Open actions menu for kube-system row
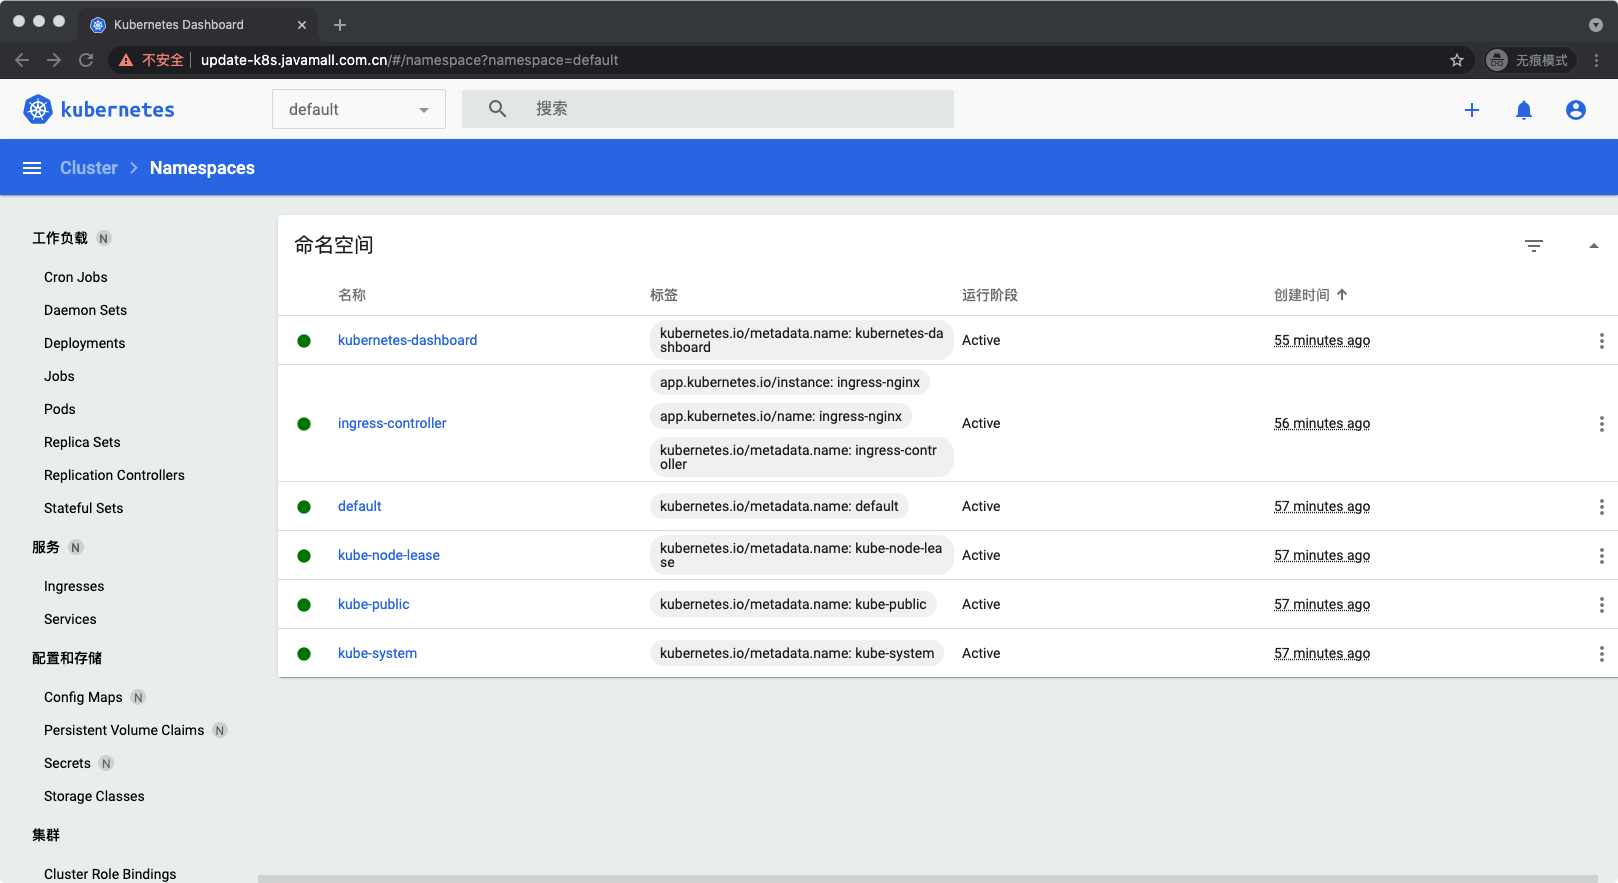This screenshot has width=1618, height=883. pyautogui.click(x=1601, y=654)
